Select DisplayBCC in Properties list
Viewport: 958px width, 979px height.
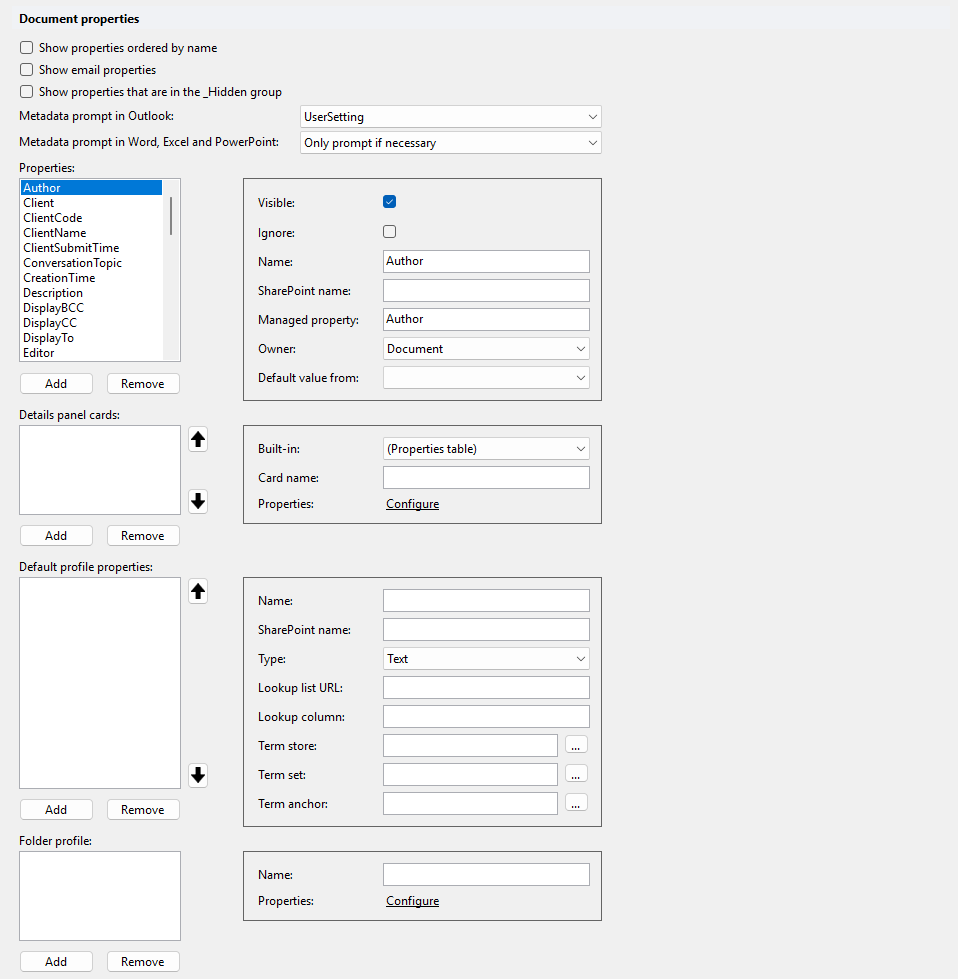[91, 308]
